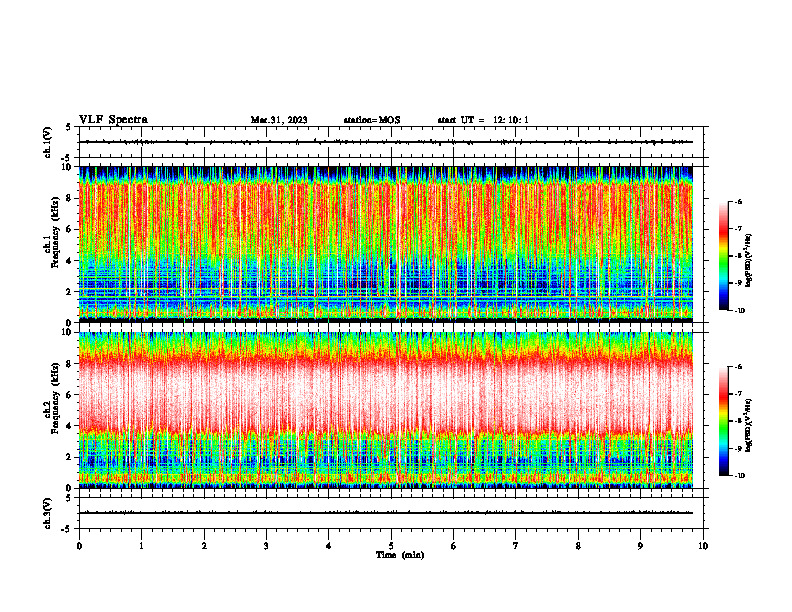Click the '8' minute tick on time axis
The height and width of the screenshot is (612, 792).
[578, 546]
